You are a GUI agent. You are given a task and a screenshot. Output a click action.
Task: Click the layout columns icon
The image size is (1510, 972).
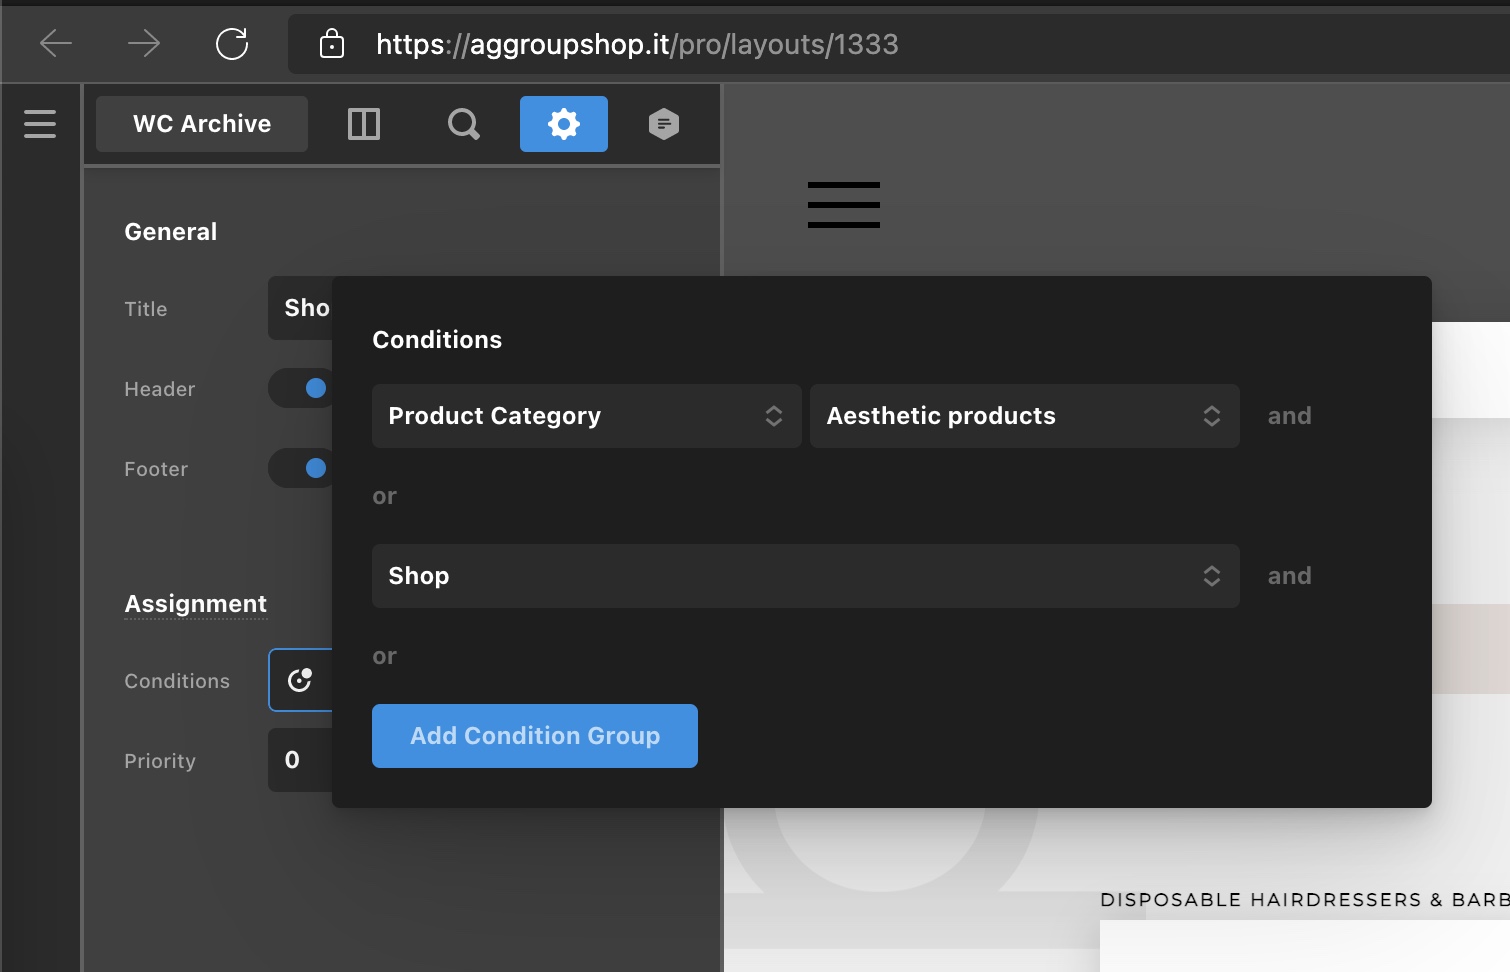[364, 124]
